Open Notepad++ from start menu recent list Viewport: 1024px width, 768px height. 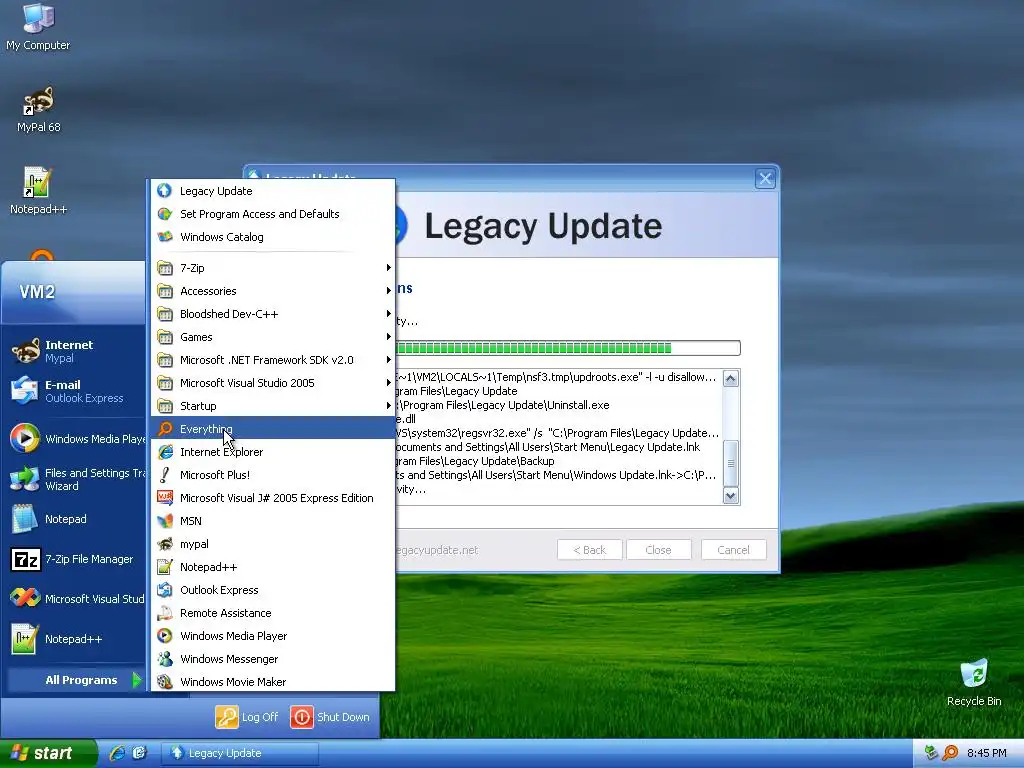[x=75, y=639]
